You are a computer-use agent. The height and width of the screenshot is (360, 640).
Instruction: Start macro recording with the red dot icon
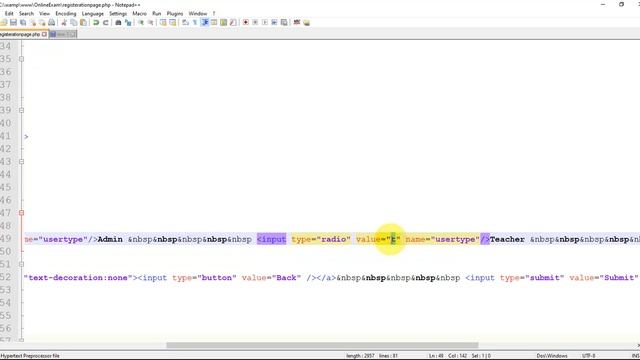pyautogui.click(x=246, y=22)
